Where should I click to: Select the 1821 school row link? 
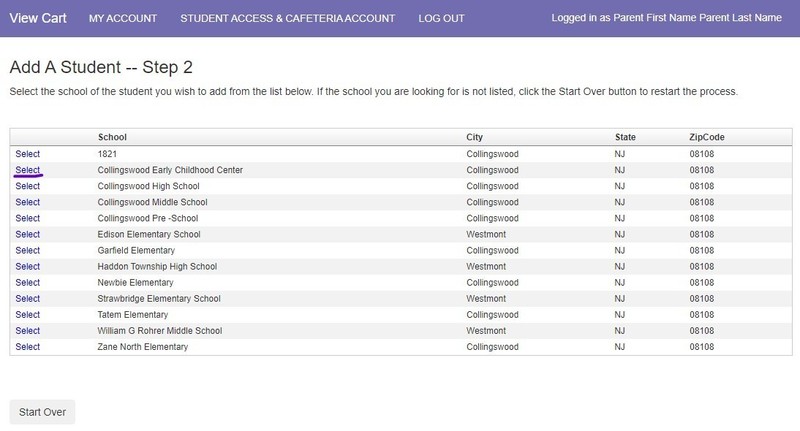(28, 154)
